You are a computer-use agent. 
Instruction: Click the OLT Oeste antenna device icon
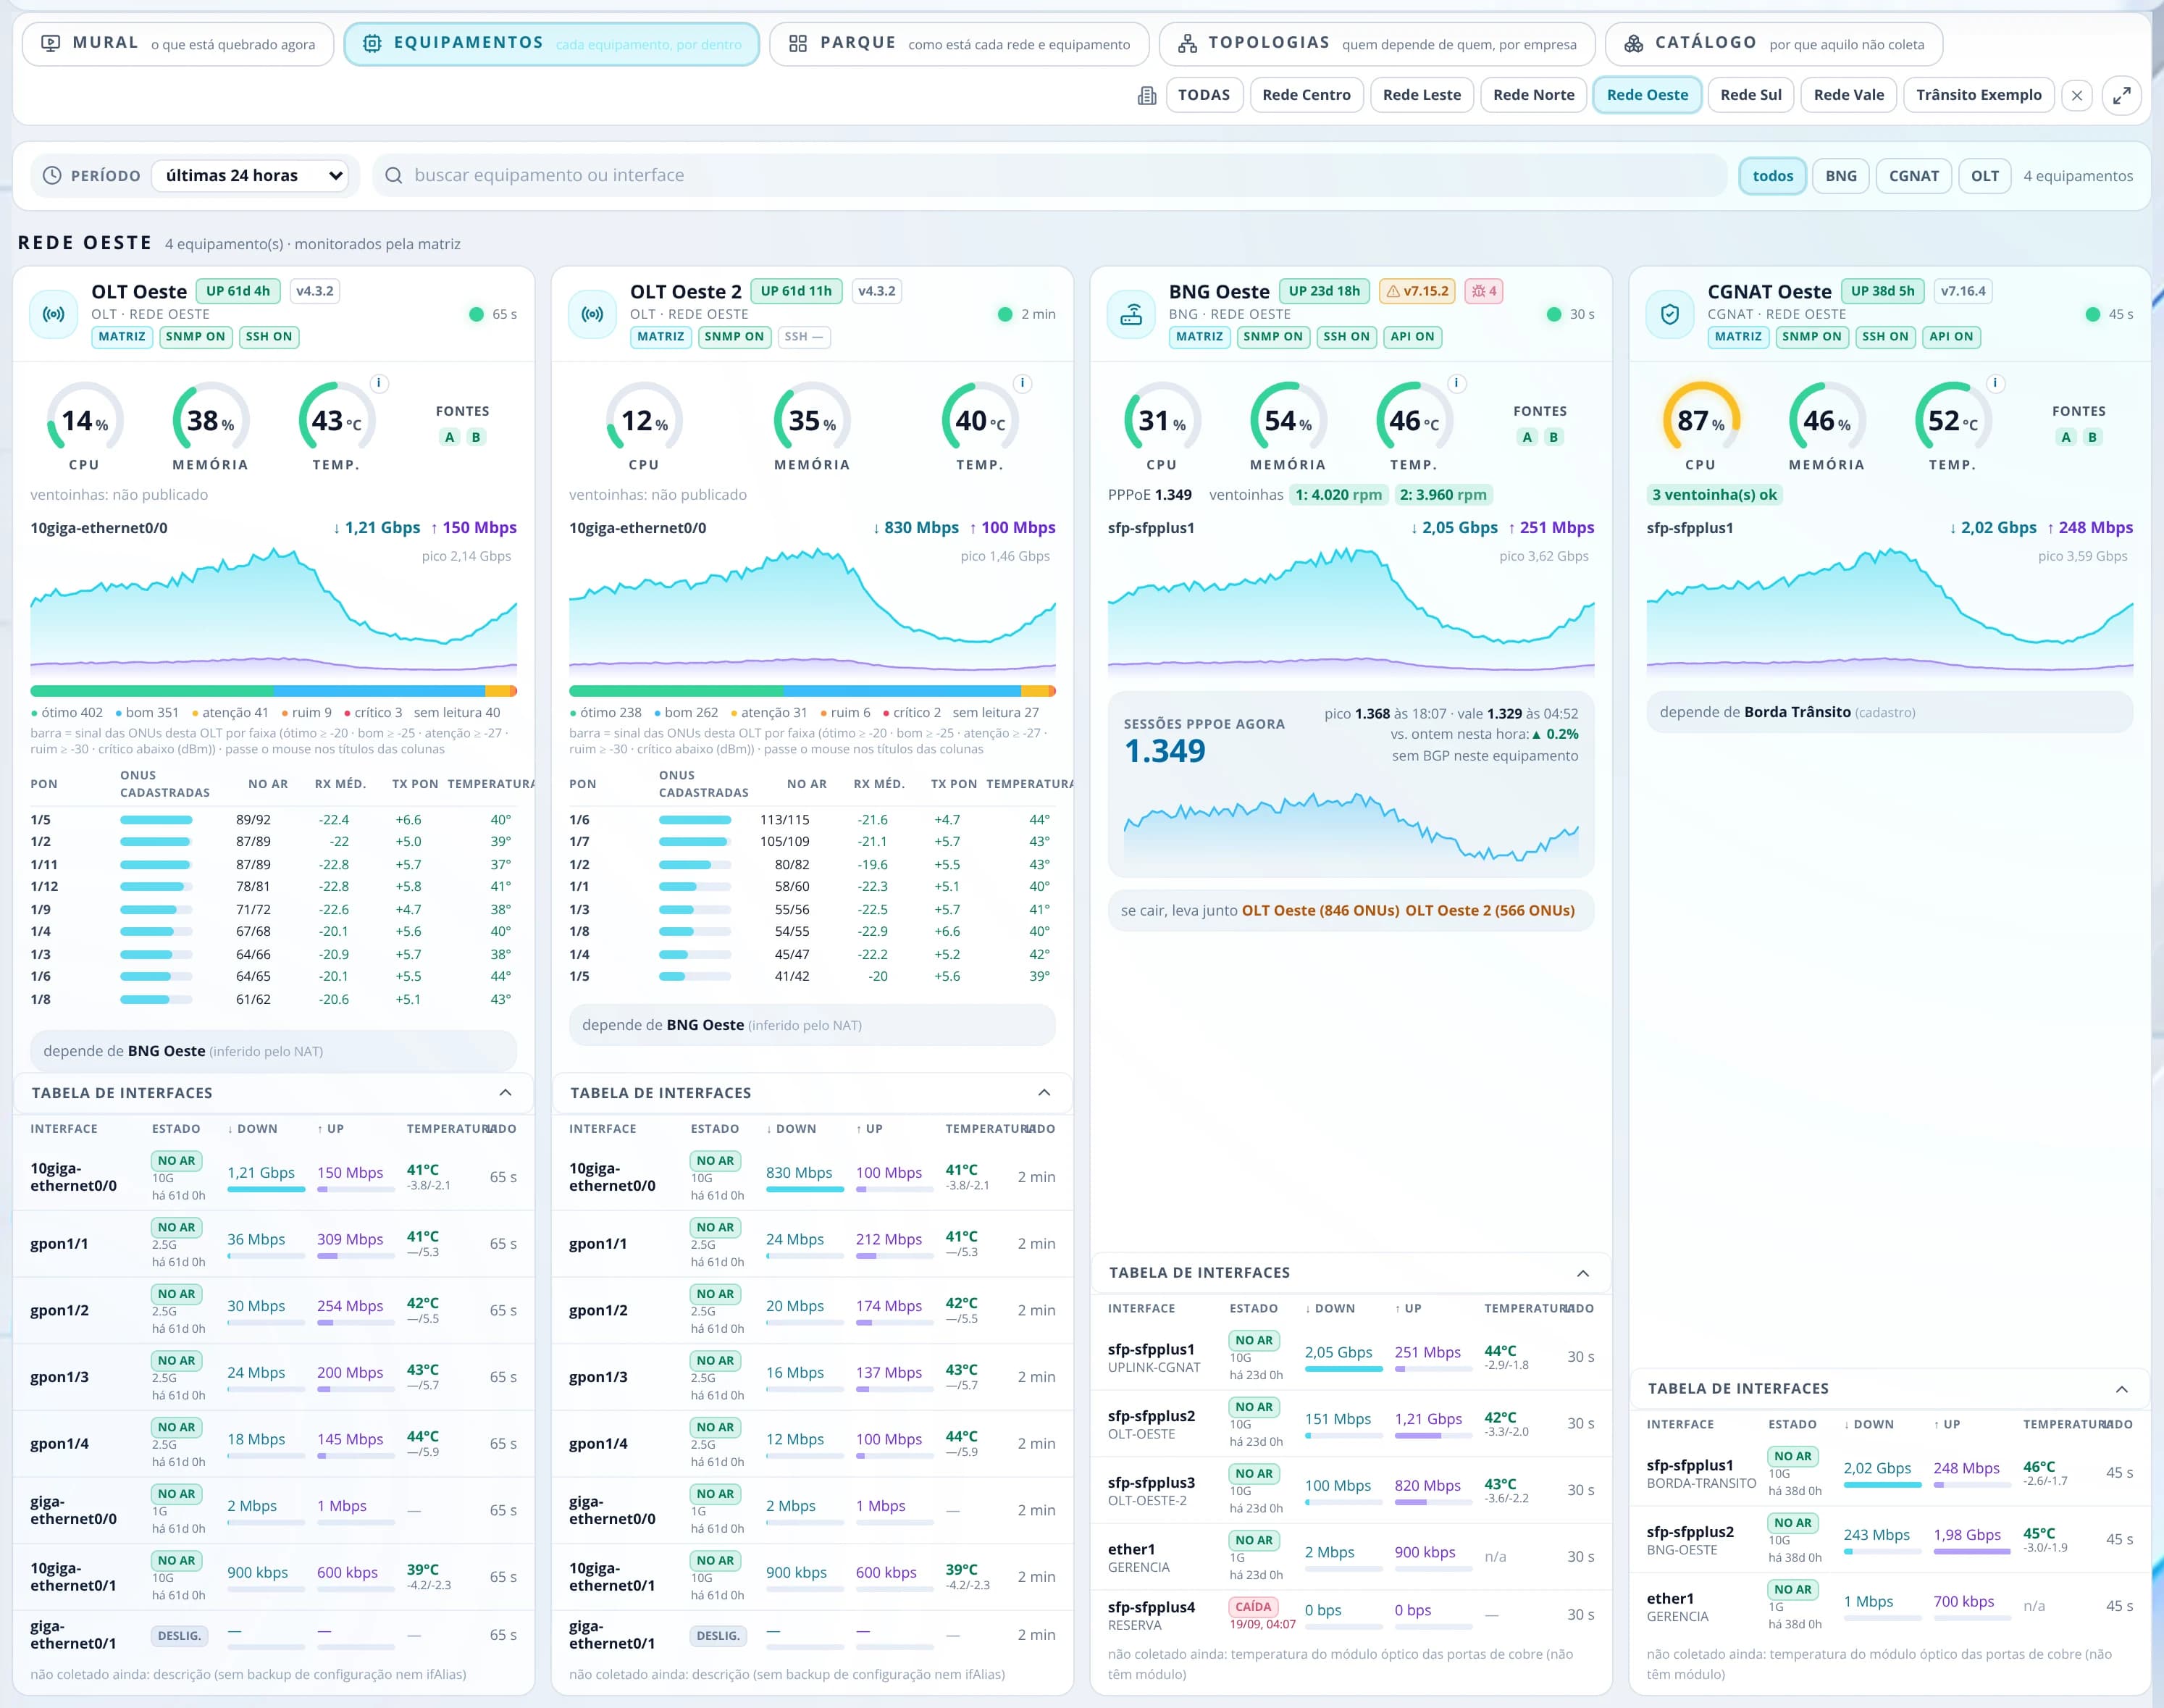(x=54, y=314)
